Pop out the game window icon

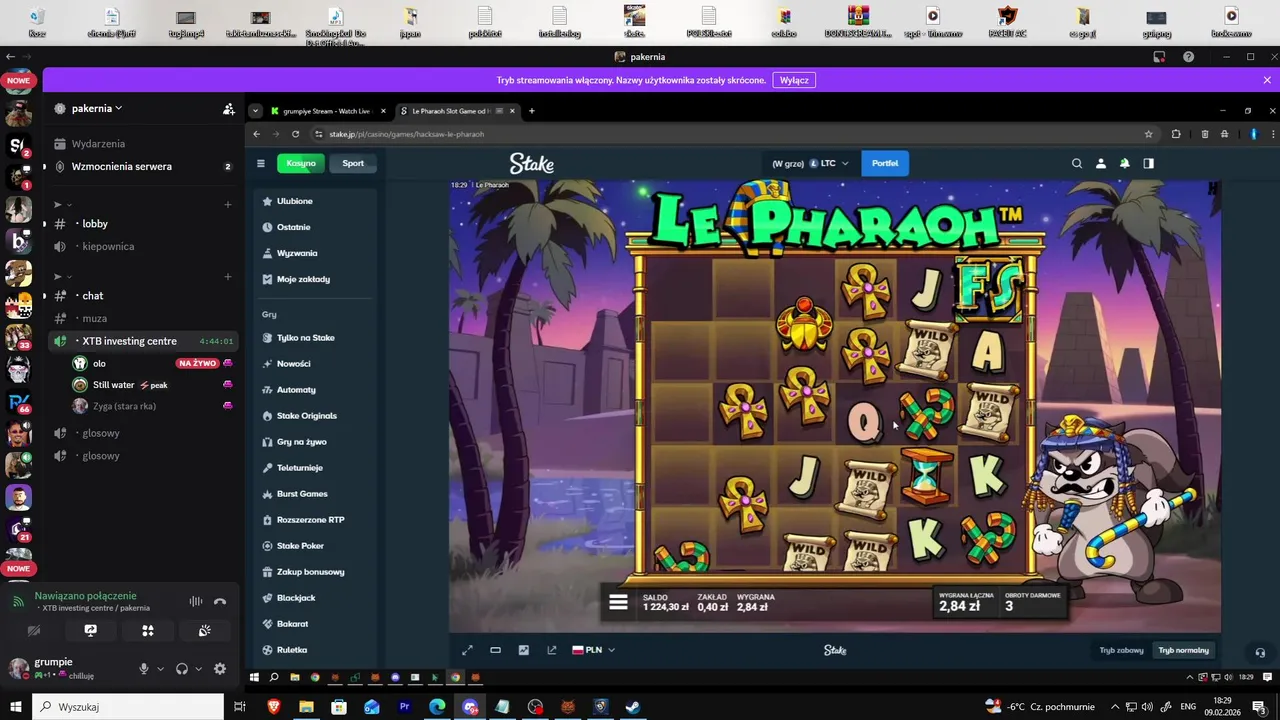click(x=551, y=650)
